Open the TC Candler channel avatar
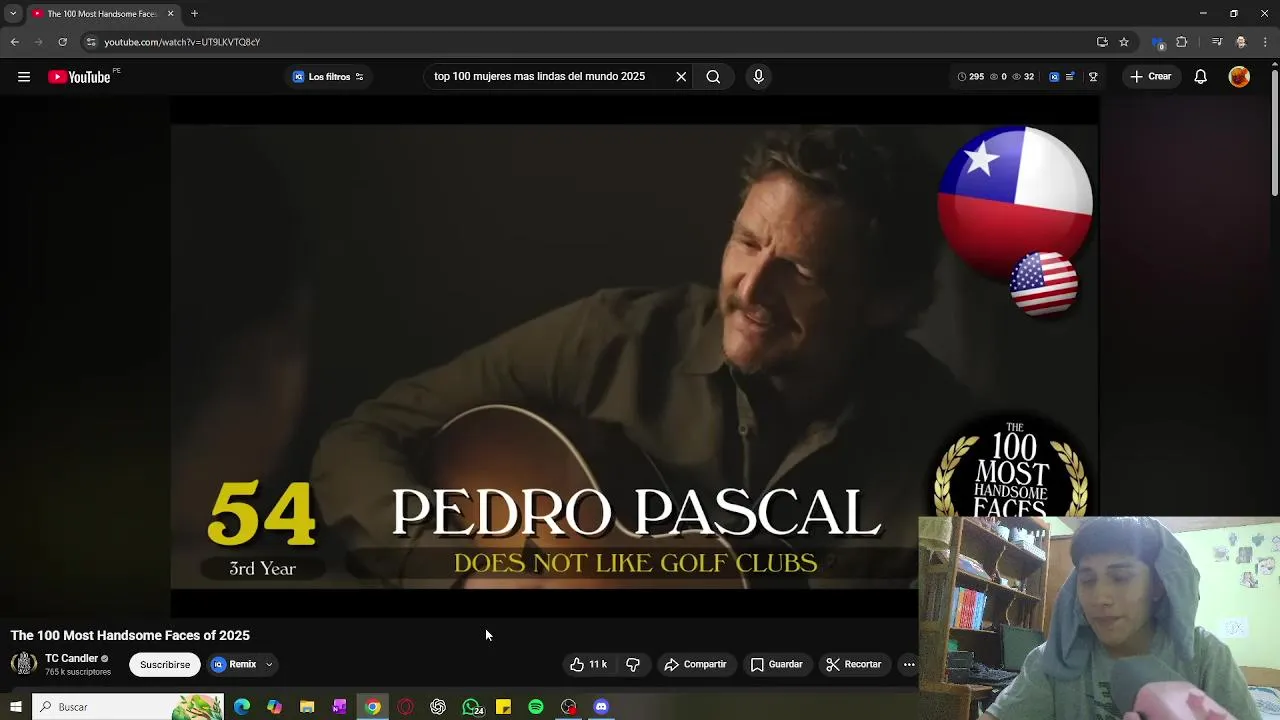1280x720 pixels. 24,664
